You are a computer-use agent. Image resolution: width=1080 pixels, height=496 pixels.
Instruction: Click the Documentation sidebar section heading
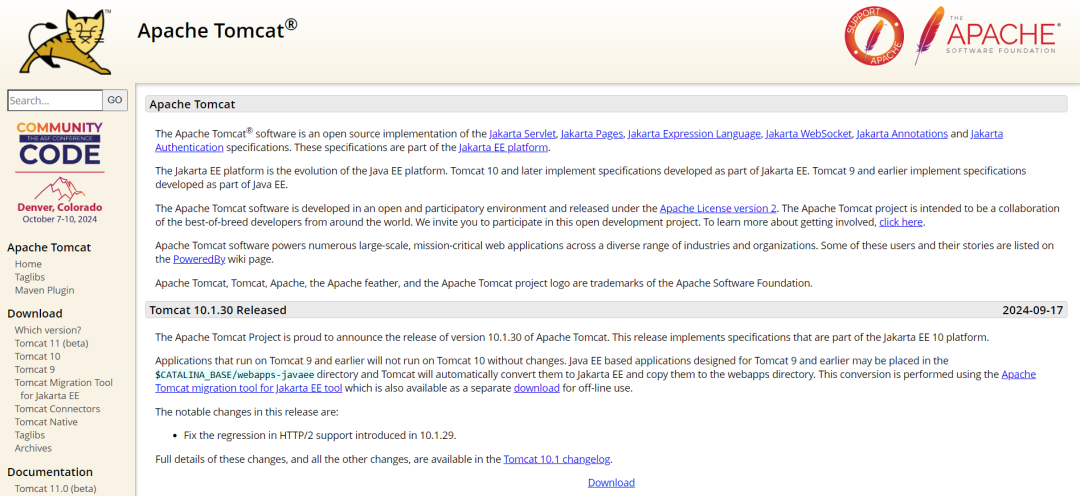coord(50,472)
